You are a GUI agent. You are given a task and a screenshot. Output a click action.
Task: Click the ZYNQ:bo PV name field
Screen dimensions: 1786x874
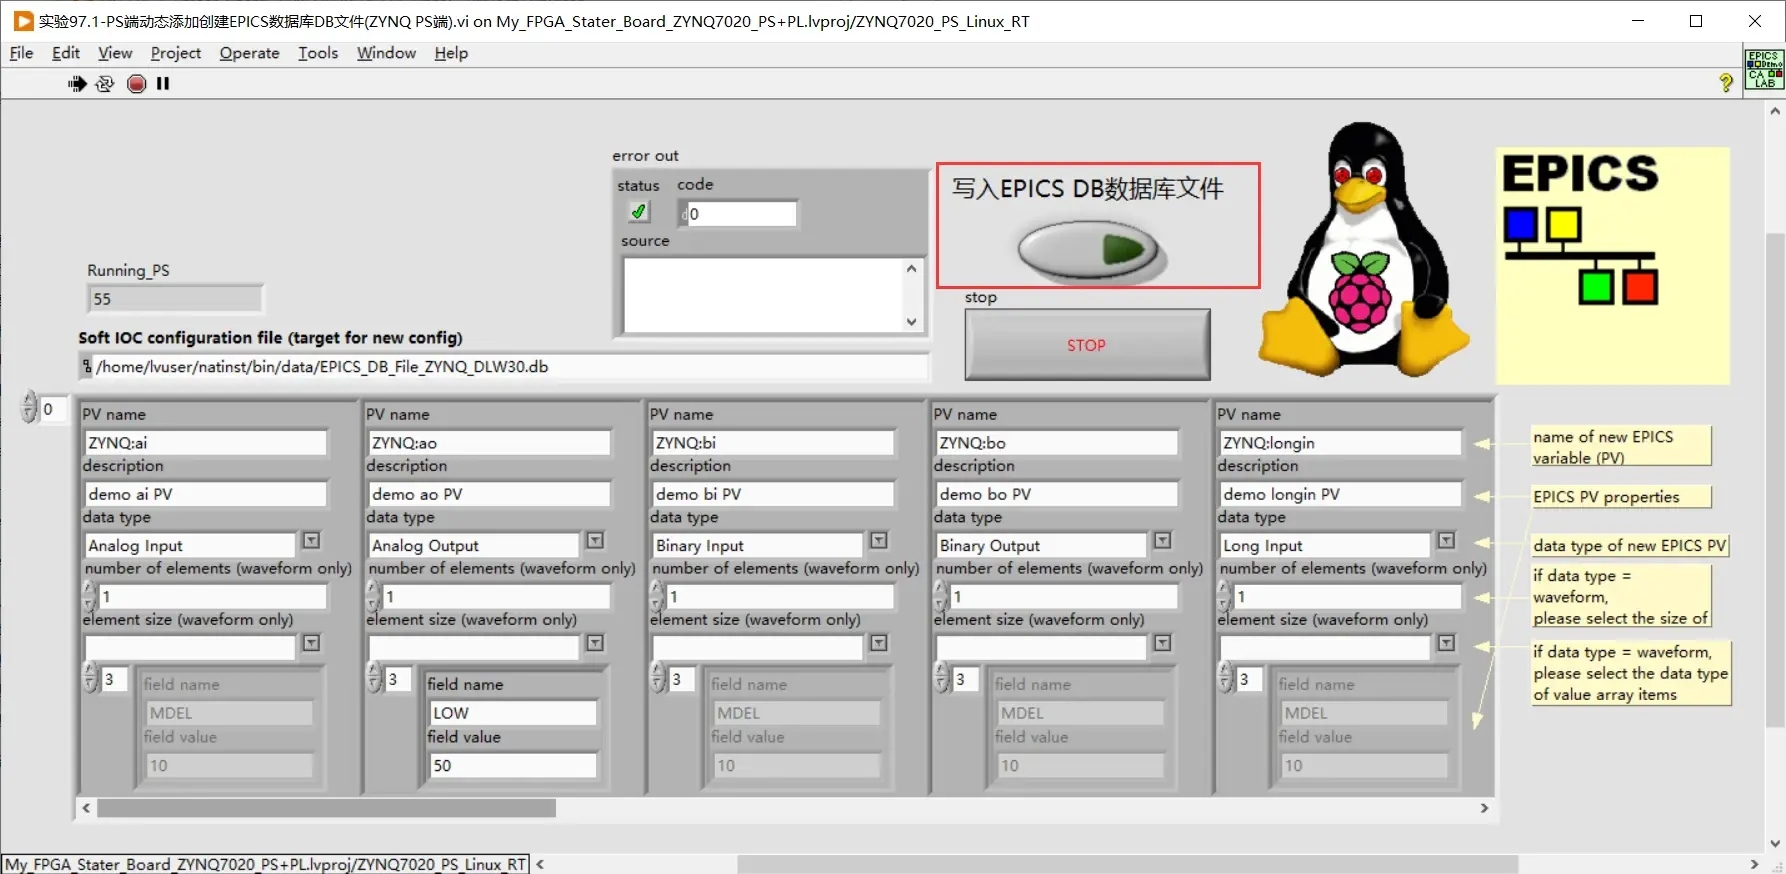[x=1058, y=442]
